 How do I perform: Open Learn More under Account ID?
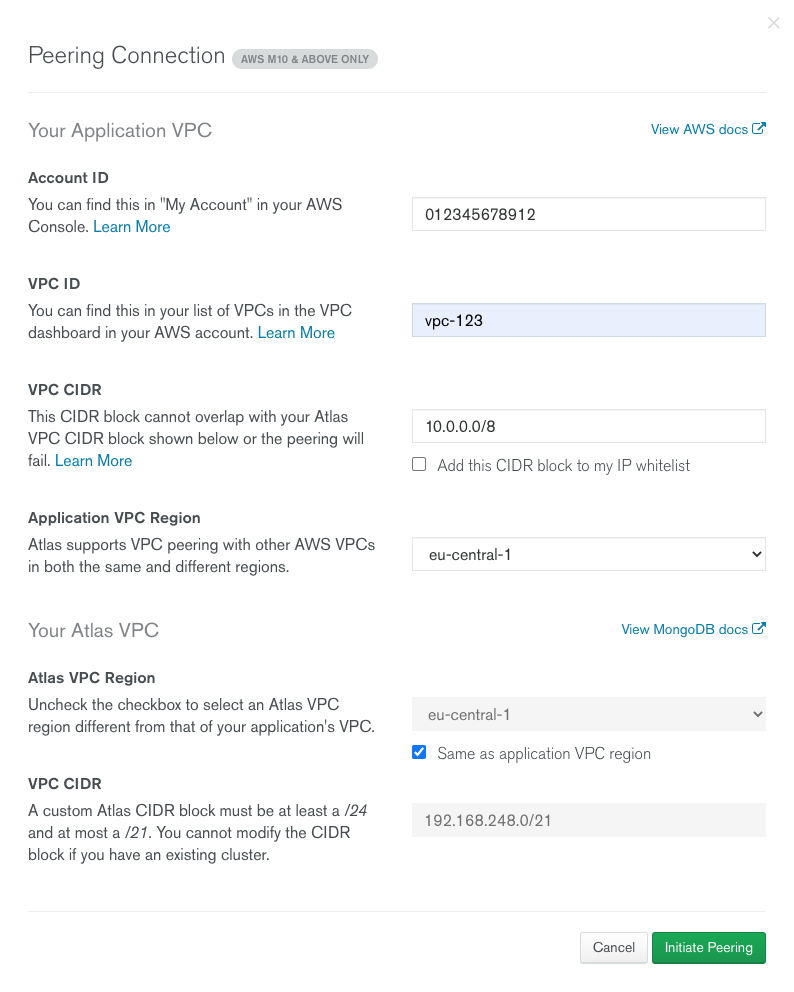[x=132, y=227]
